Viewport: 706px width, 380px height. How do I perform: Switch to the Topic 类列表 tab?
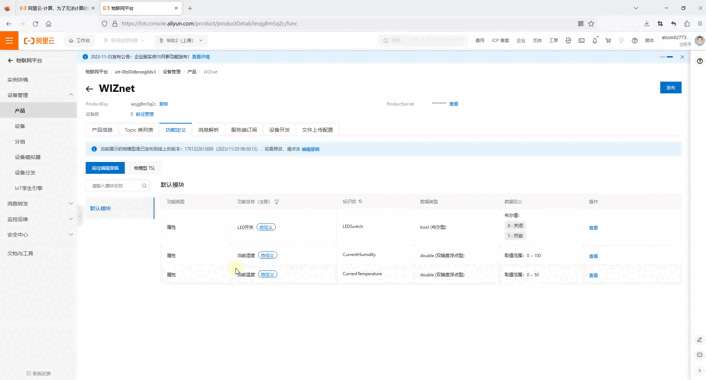point(139,130)
